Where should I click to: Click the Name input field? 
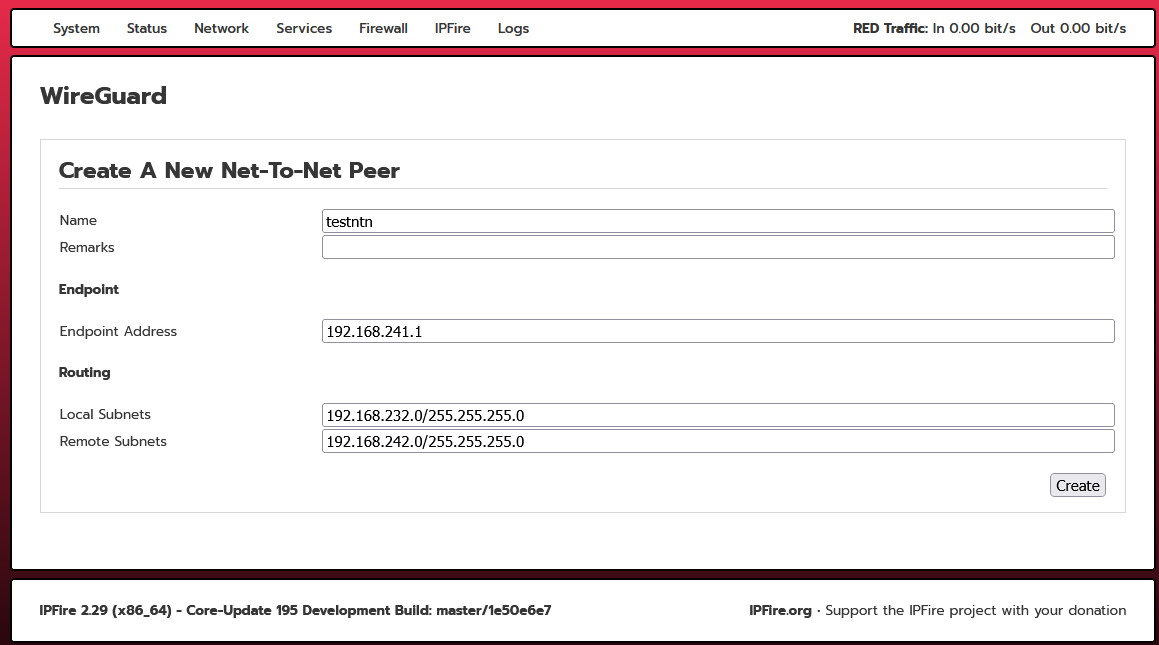tap(718, 221)
